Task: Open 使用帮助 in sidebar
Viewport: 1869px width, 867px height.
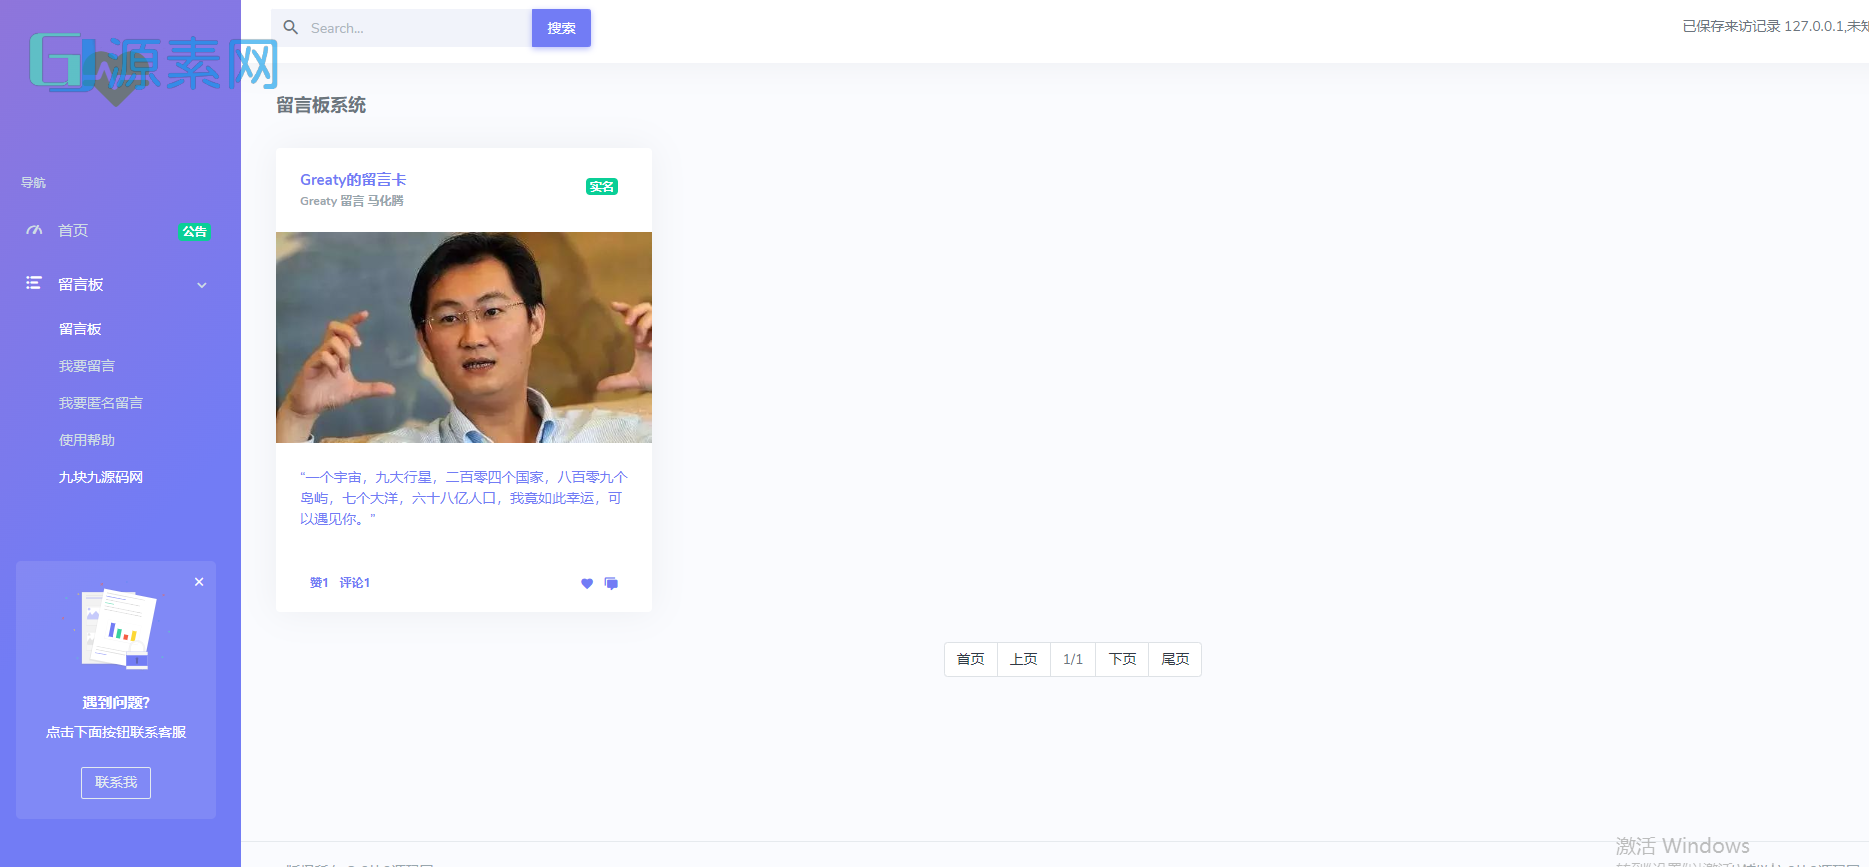Action: tap(87, 440)
